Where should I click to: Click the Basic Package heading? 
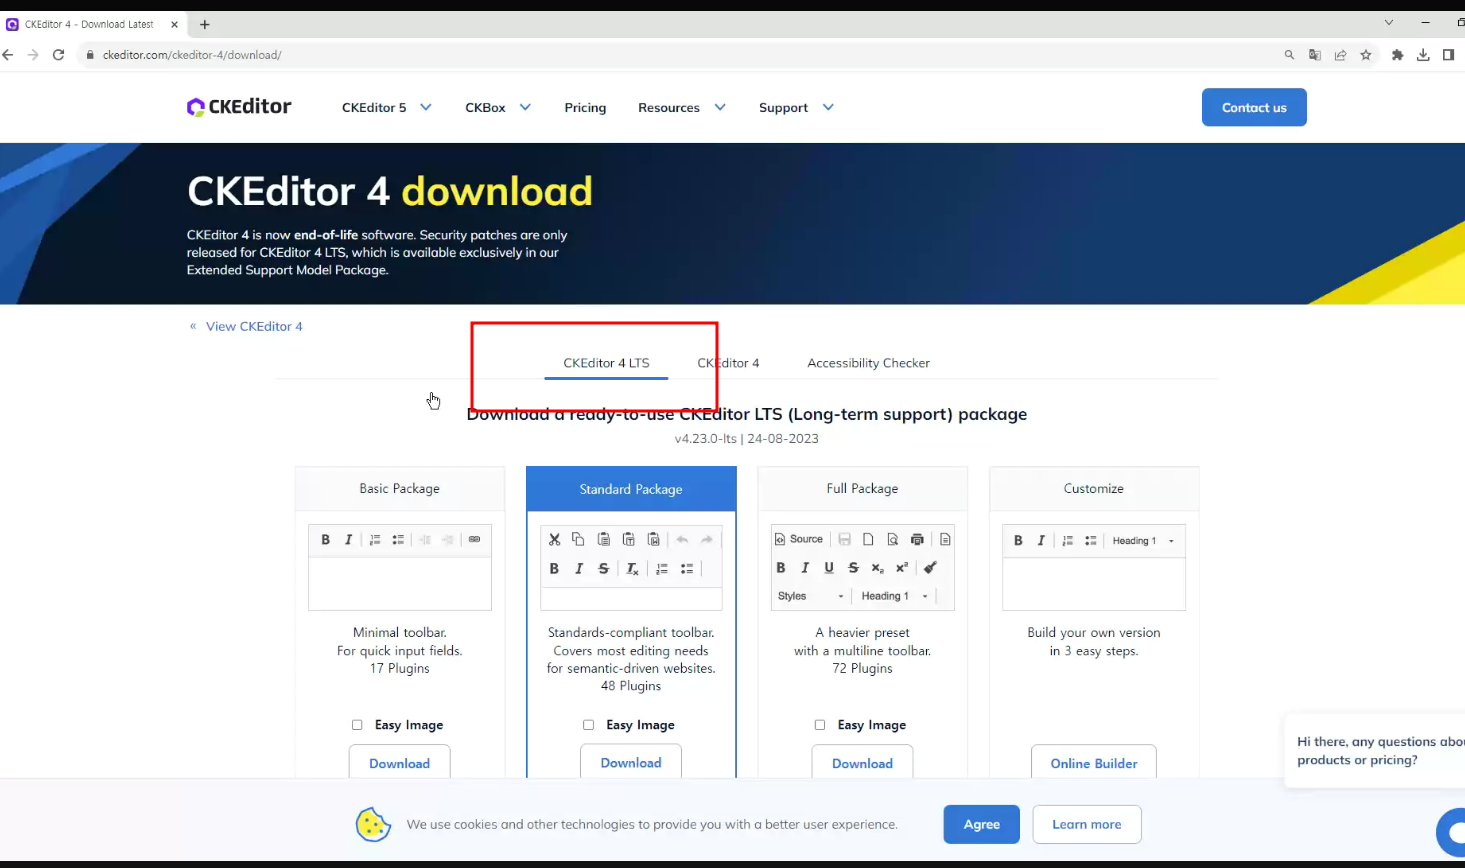(x=399, y=488)
